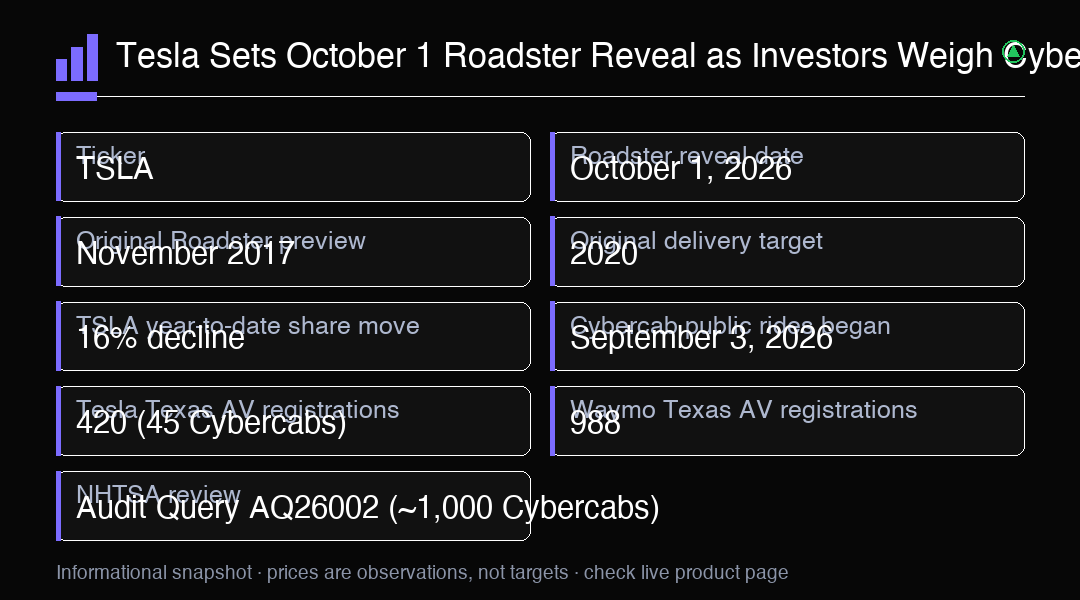Select the November 2017 Roadster preview card

(293, 252)
